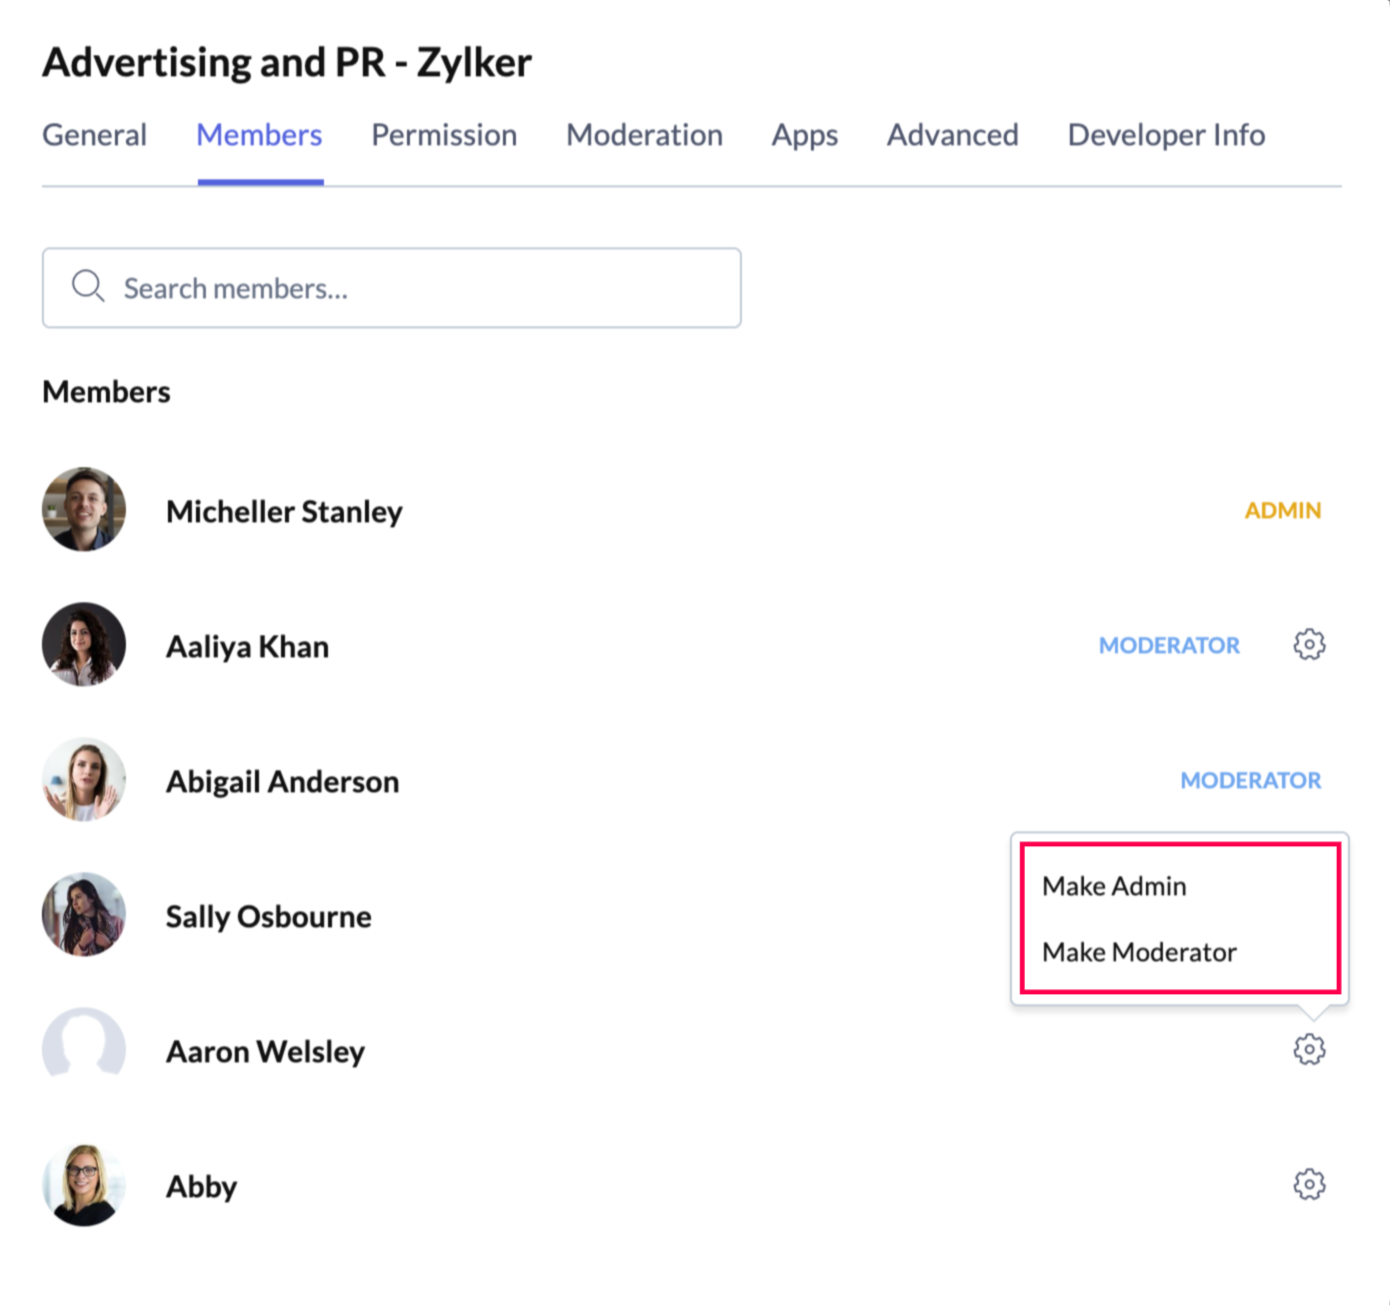The width and height of the screenshot is (1390, 1305).
Task: Click Aaron Welsley's placeholder avatar
Action: click(x=84, y=1049)
